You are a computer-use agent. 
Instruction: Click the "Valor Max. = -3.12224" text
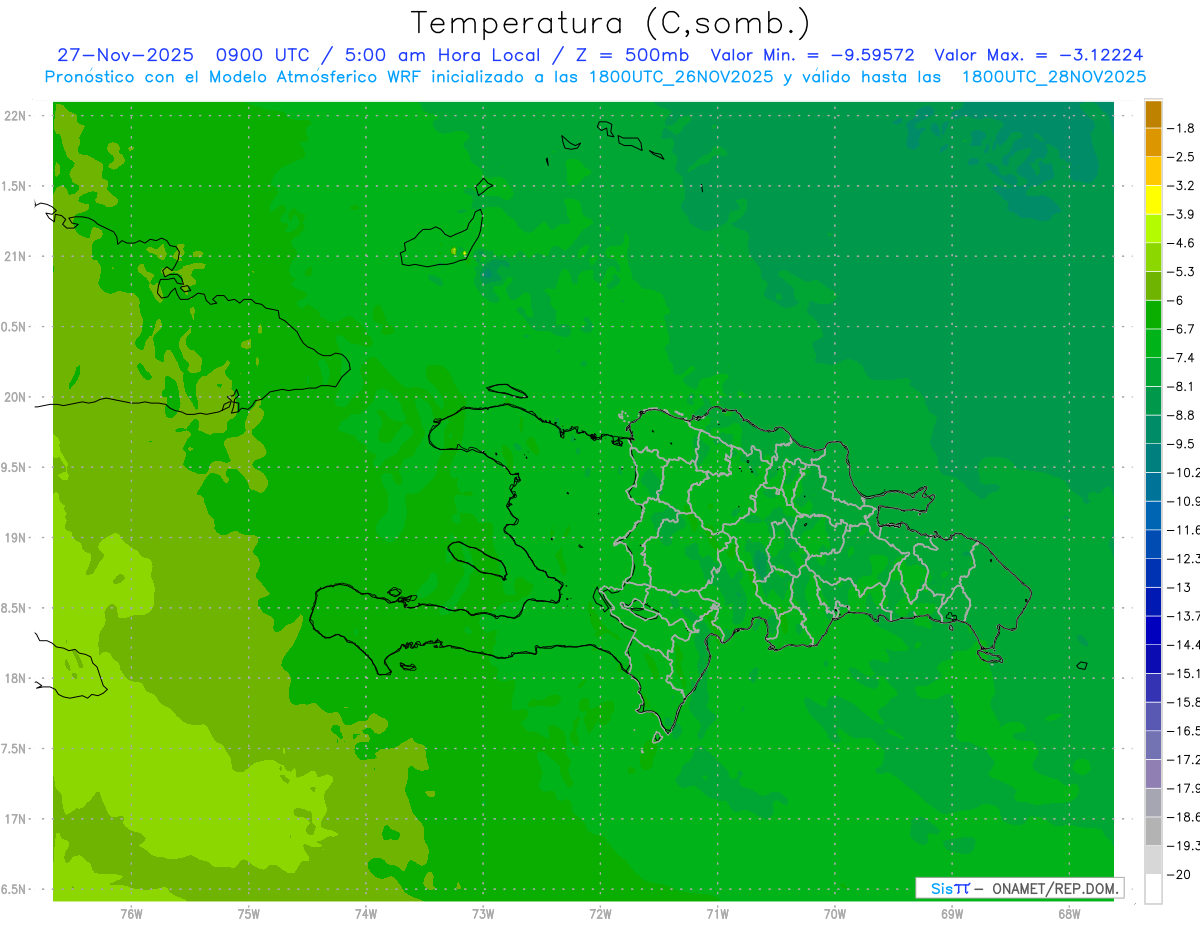(x=1039, y=55)
